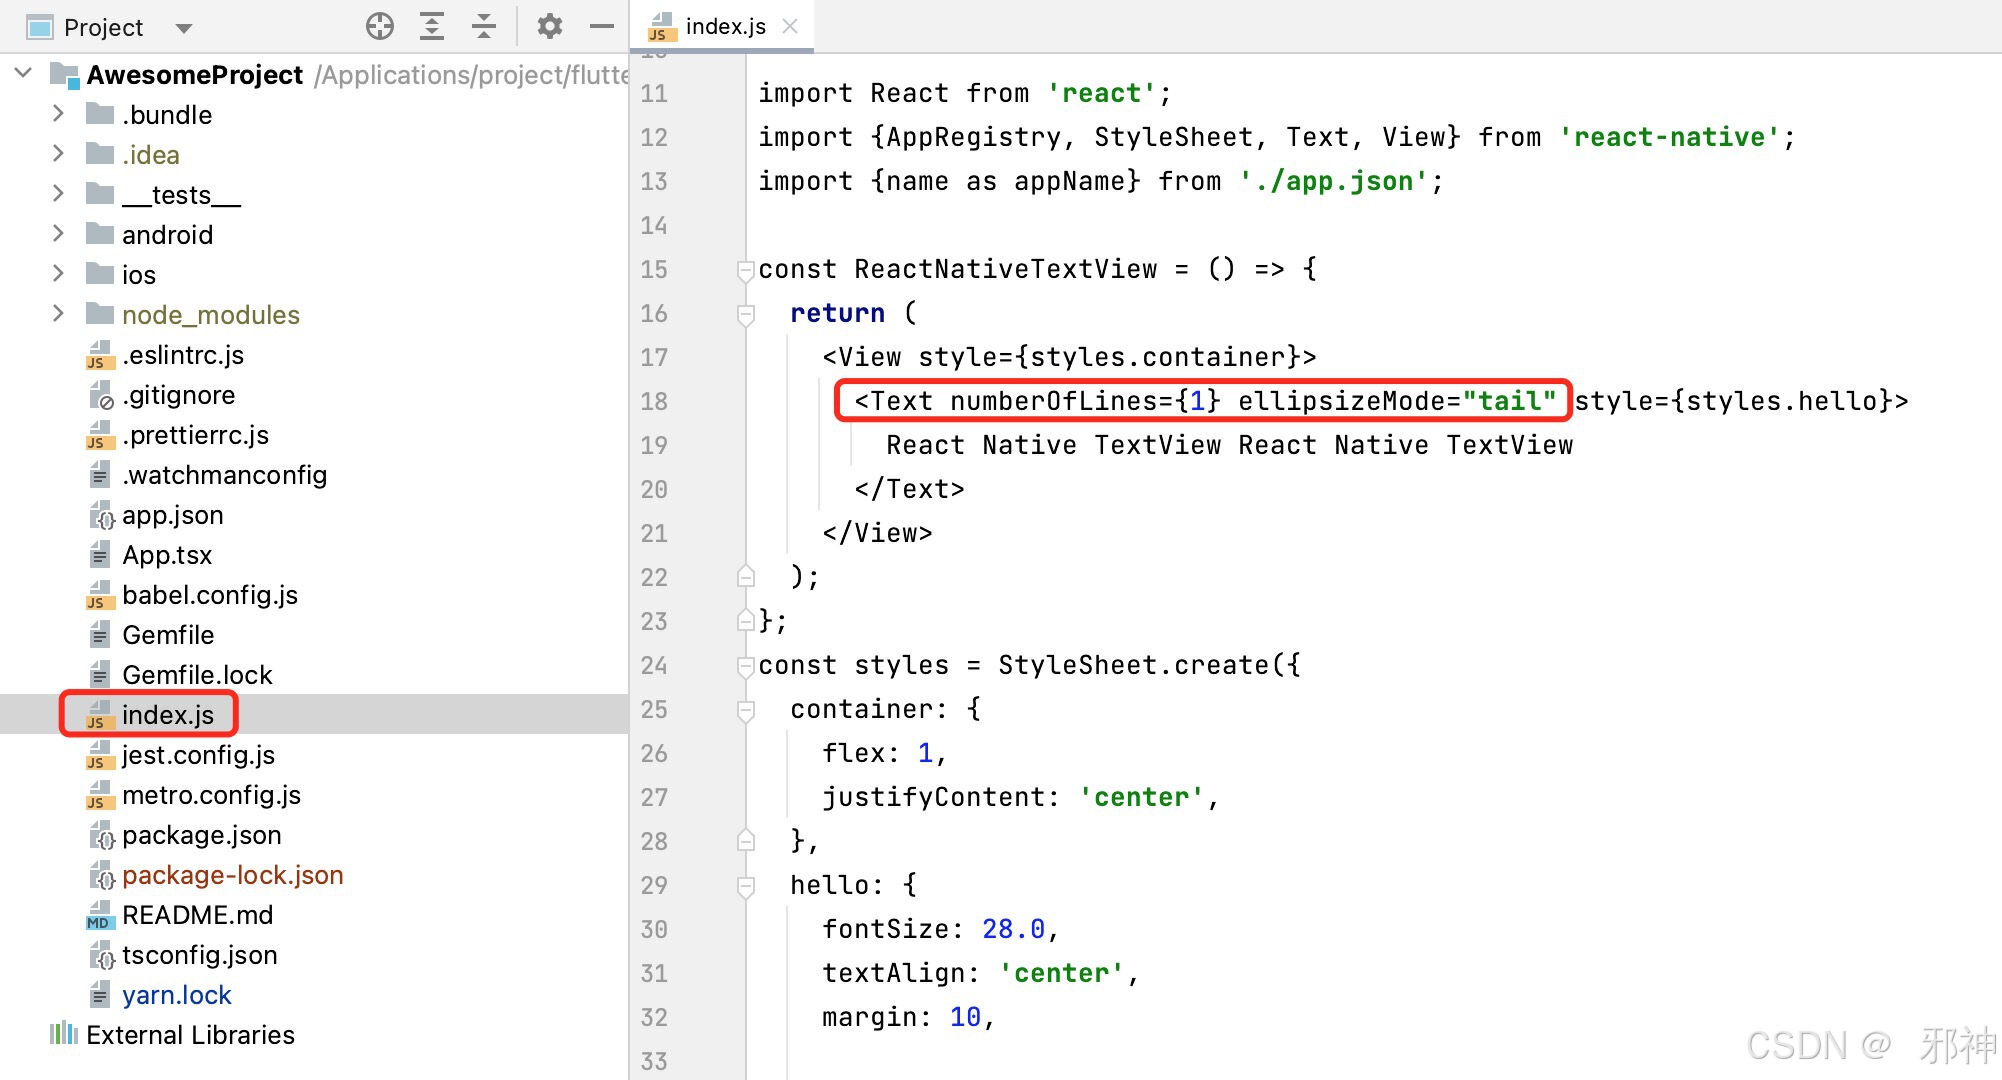2002x1080 pixels.
Task: Click the .gitignore file icon
Action: 101,395
